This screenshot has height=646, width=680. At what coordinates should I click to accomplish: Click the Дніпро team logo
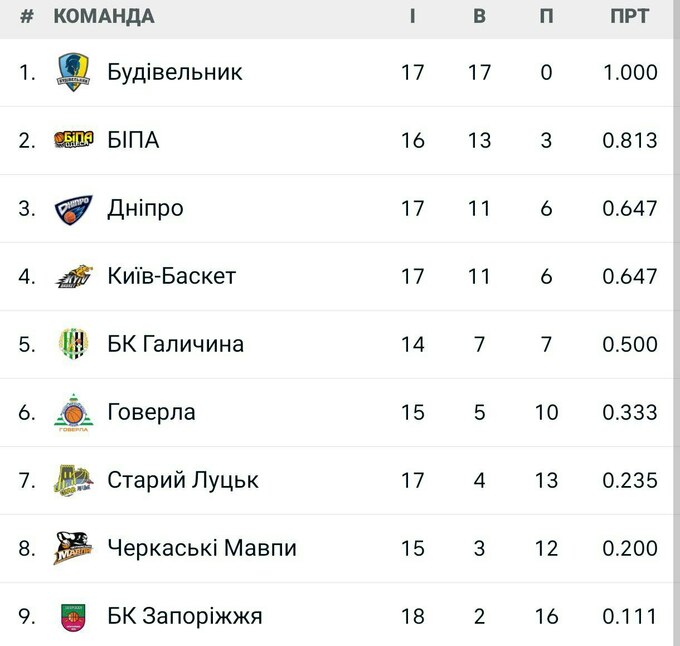pos(73,208)
